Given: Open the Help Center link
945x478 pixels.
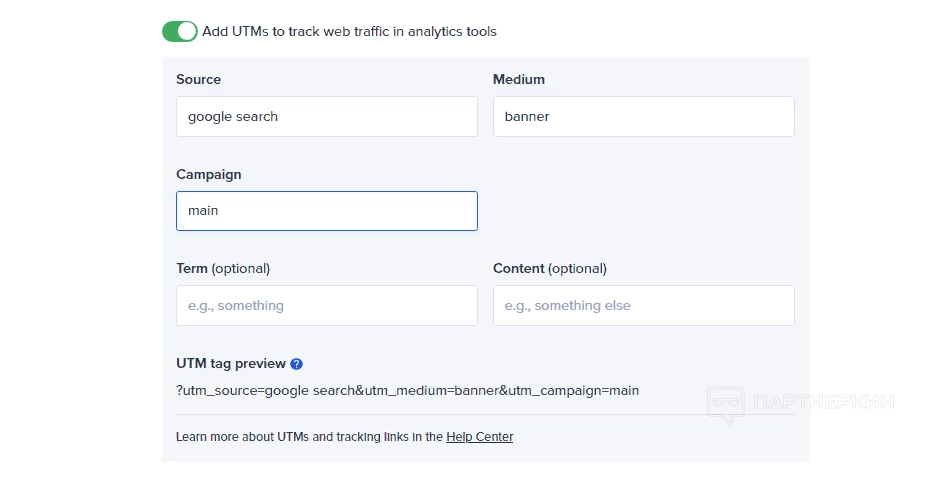Looking at the screenshot, I should pyautogui.click(x=479, y=437).
